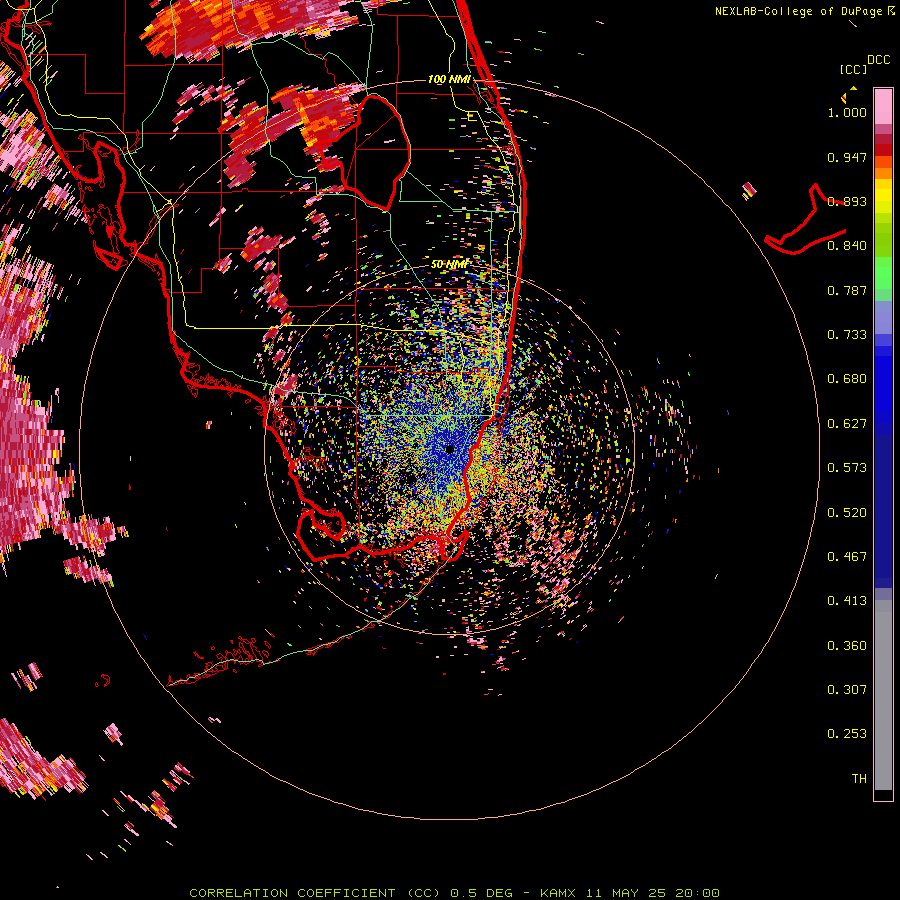Click the left-pointing triangle marker above 1.000
This screenshot has height=900, width=900.
(844, 98)
